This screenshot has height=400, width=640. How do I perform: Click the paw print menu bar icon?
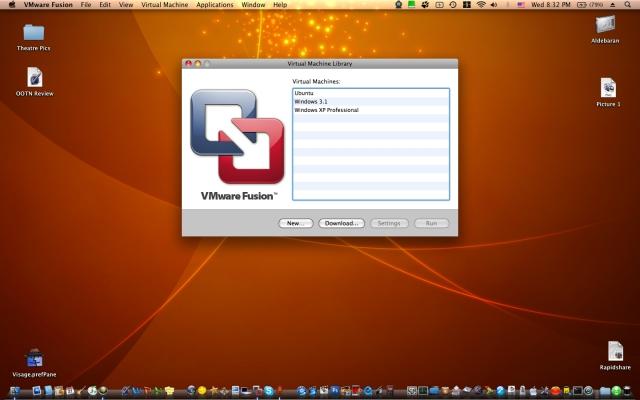pos(425,5)
